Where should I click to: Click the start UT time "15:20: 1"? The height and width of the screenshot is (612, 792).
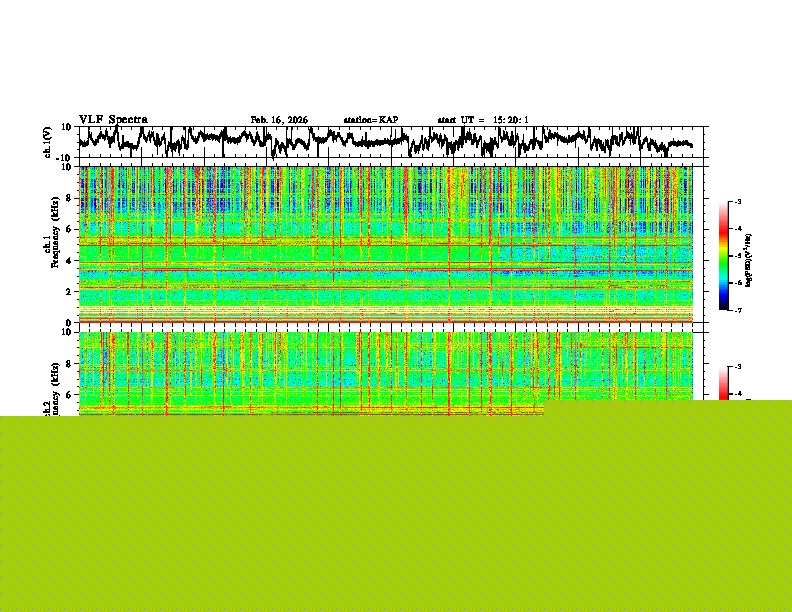click(x=511, y=120)
